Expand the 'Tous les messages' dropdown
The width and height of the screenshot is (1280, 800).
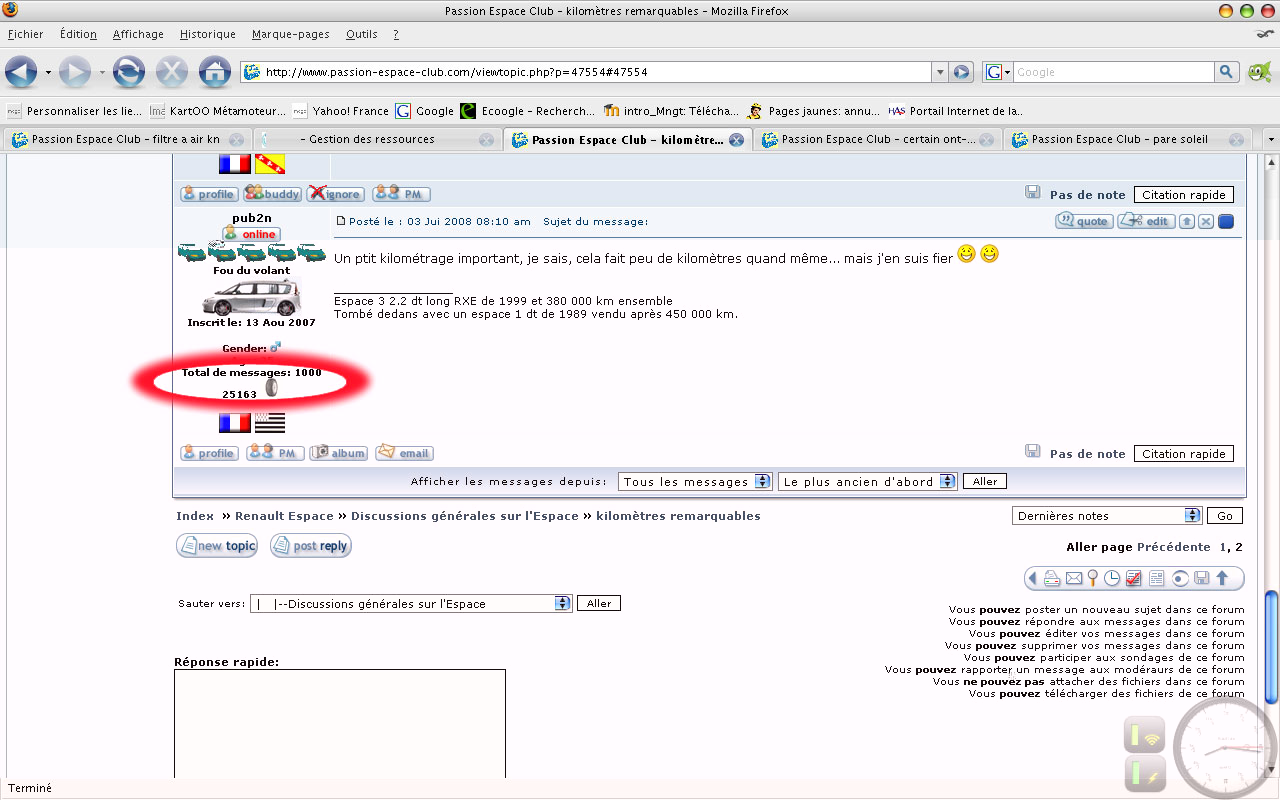point(695,482)
